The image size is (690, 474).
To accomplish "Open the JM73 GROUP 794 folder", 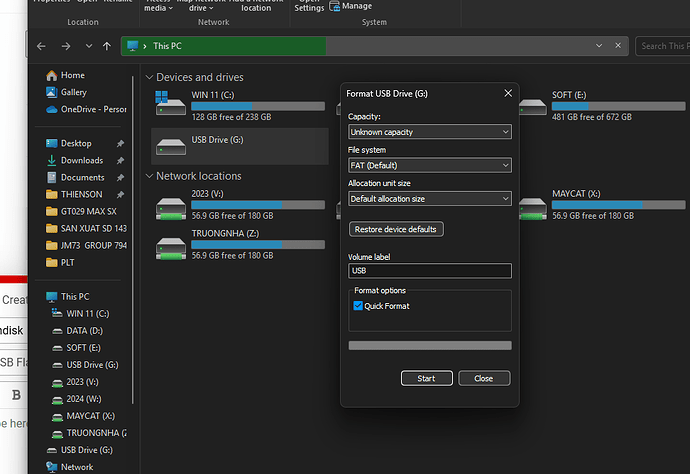I will click(x=86, y=246).
